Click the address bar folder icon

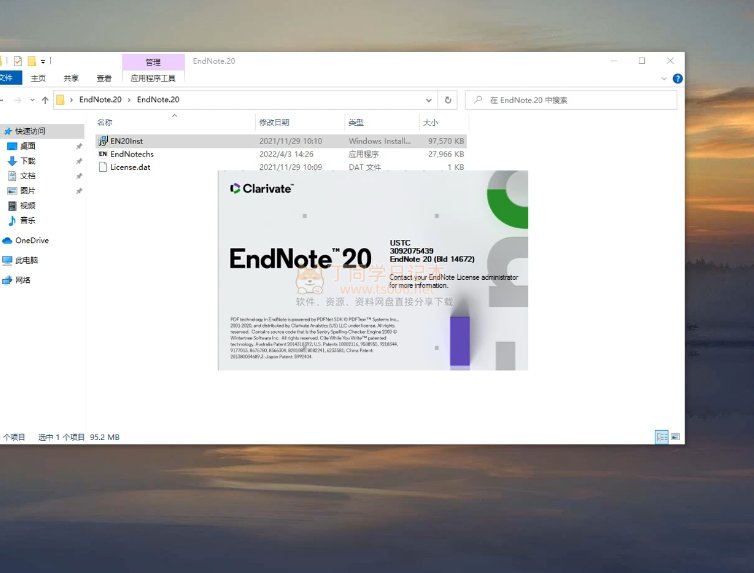point(60,100)
